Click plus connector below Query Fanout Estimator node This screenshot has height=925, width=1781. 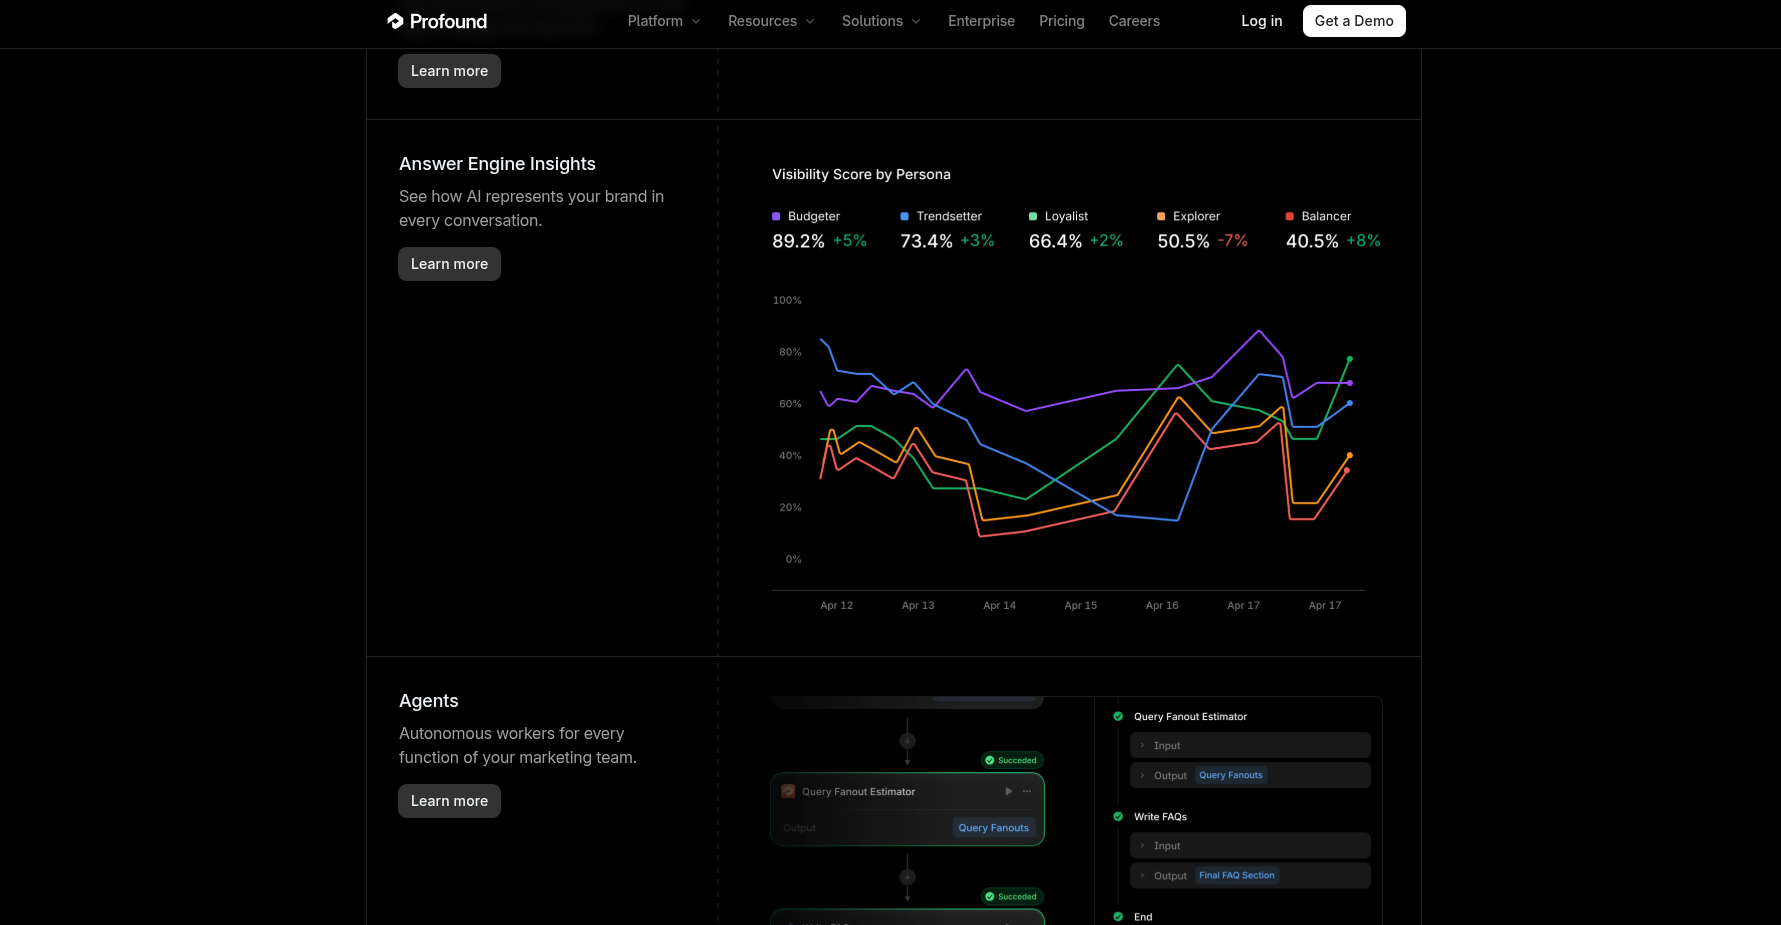click(x=907, y=877)
